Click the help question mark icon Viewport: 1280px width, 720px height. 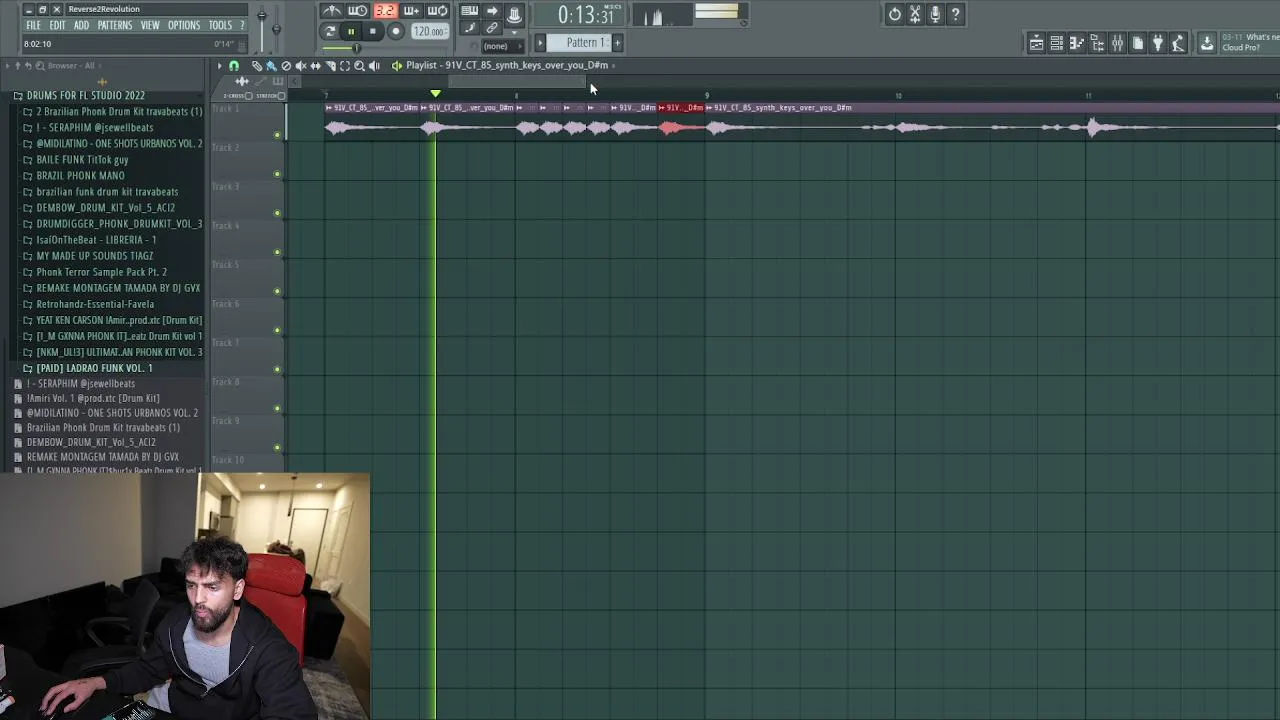(x=956, y=14)
